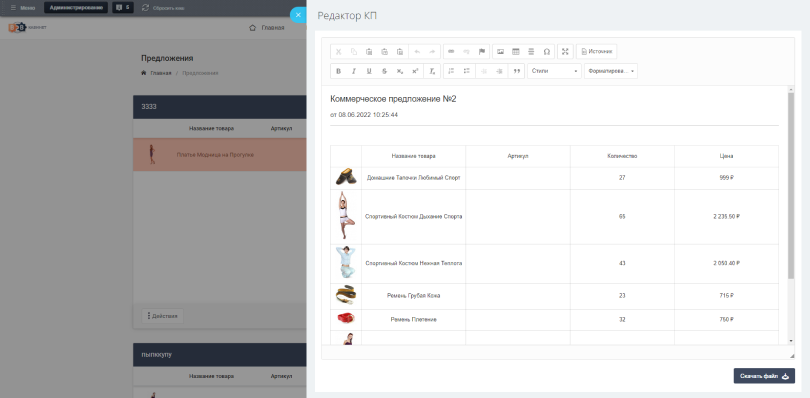Insert an image via the toolbar
This screenshot has height=398, width=810.
pos(500,52)
